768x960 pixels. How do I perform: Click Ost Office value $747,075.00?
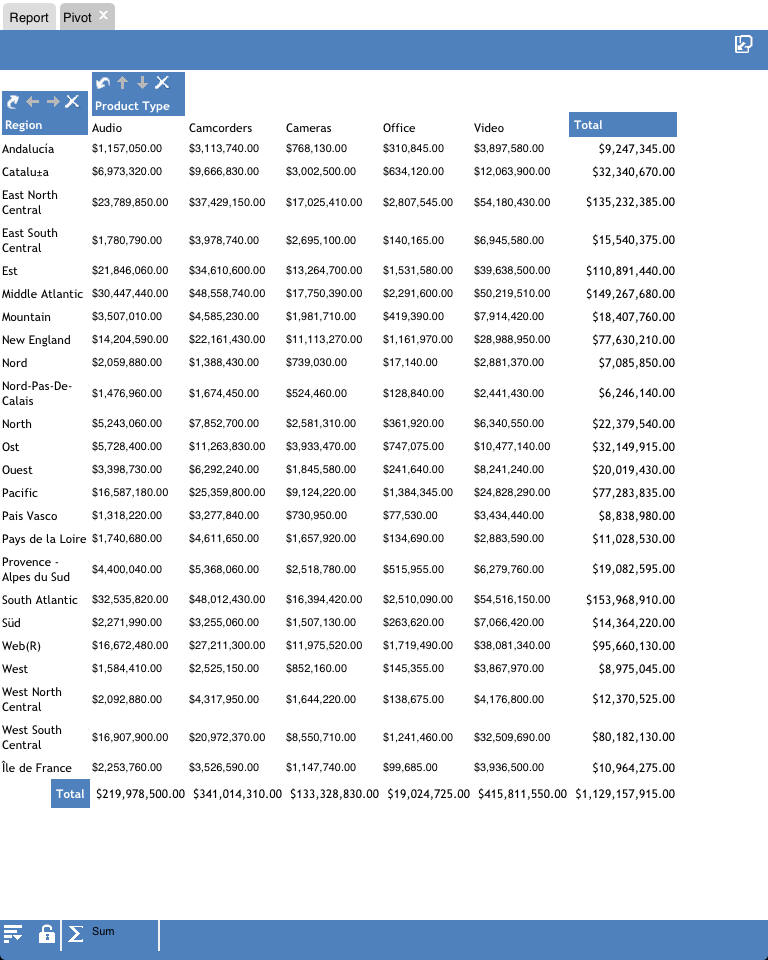pyautogui.click(x=413, y=446)
